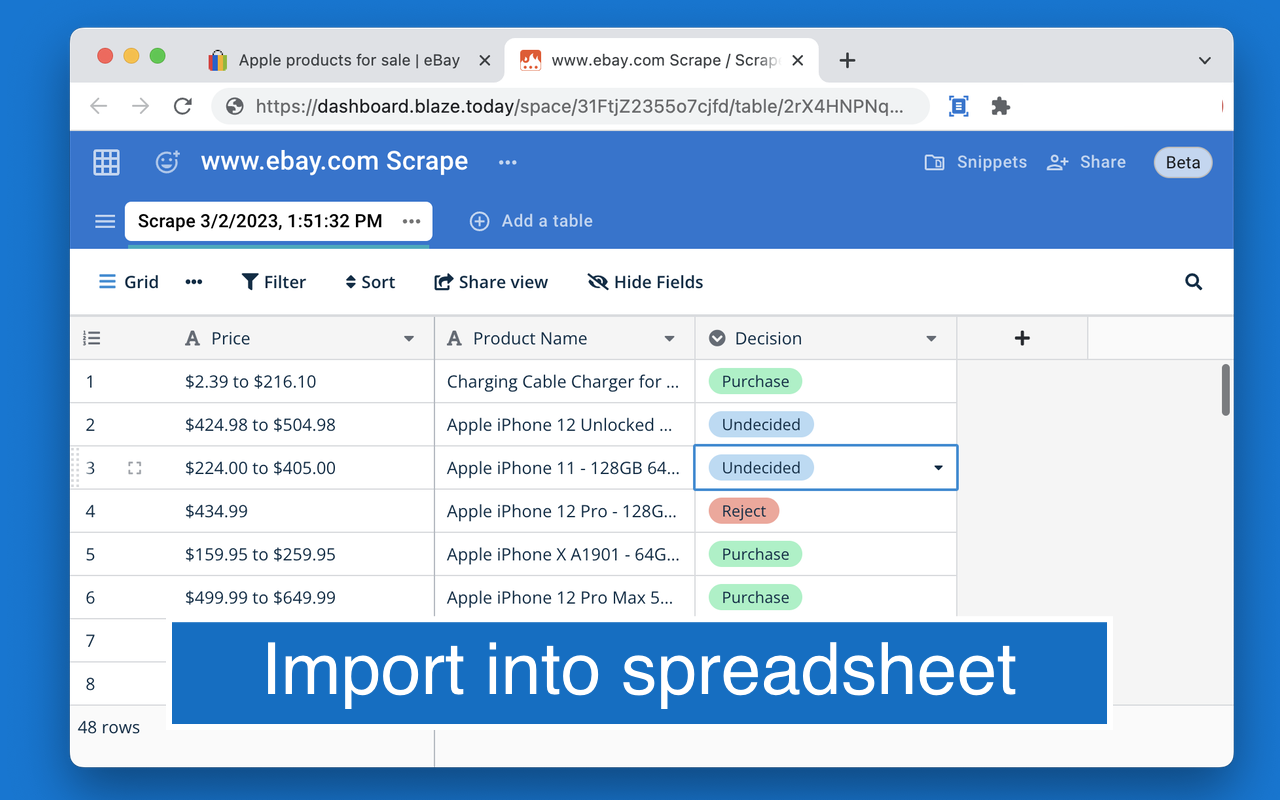Image resolution: width=1280 pixels, height=800 pixels.
Task: Open the hamburger tables list menu
Action: pyautogui.click(x=105, y=221)
